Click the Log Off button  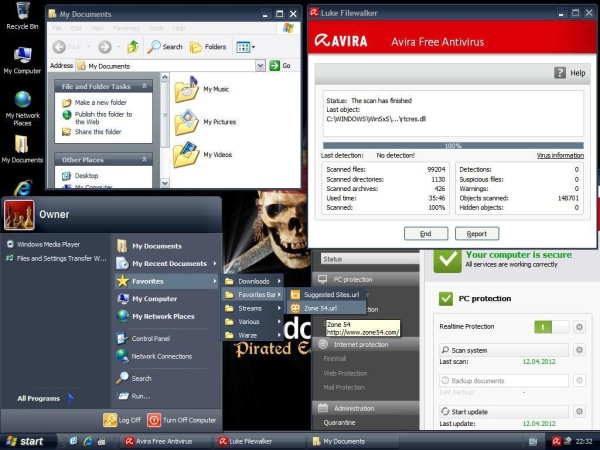click(x=122, y=420)
